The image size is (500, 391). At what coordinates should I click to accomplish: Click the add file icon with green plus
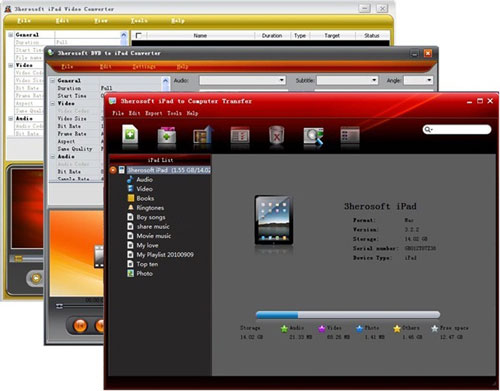(130, 134)
